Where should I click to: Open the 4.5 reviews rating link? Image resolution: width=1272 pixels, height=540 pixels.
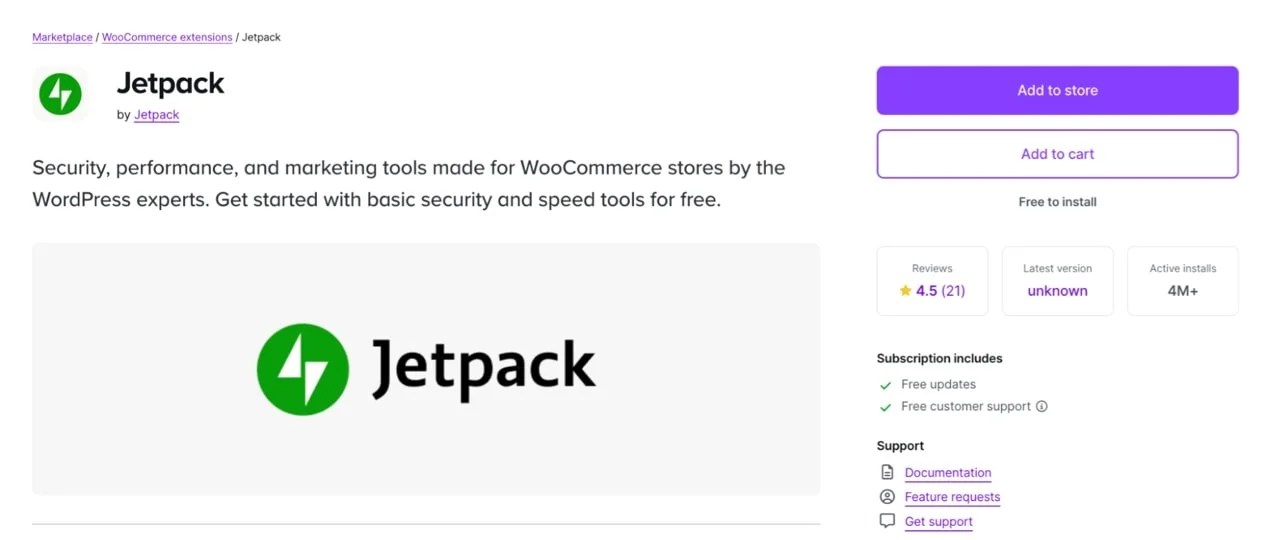[x=939, y=291]
